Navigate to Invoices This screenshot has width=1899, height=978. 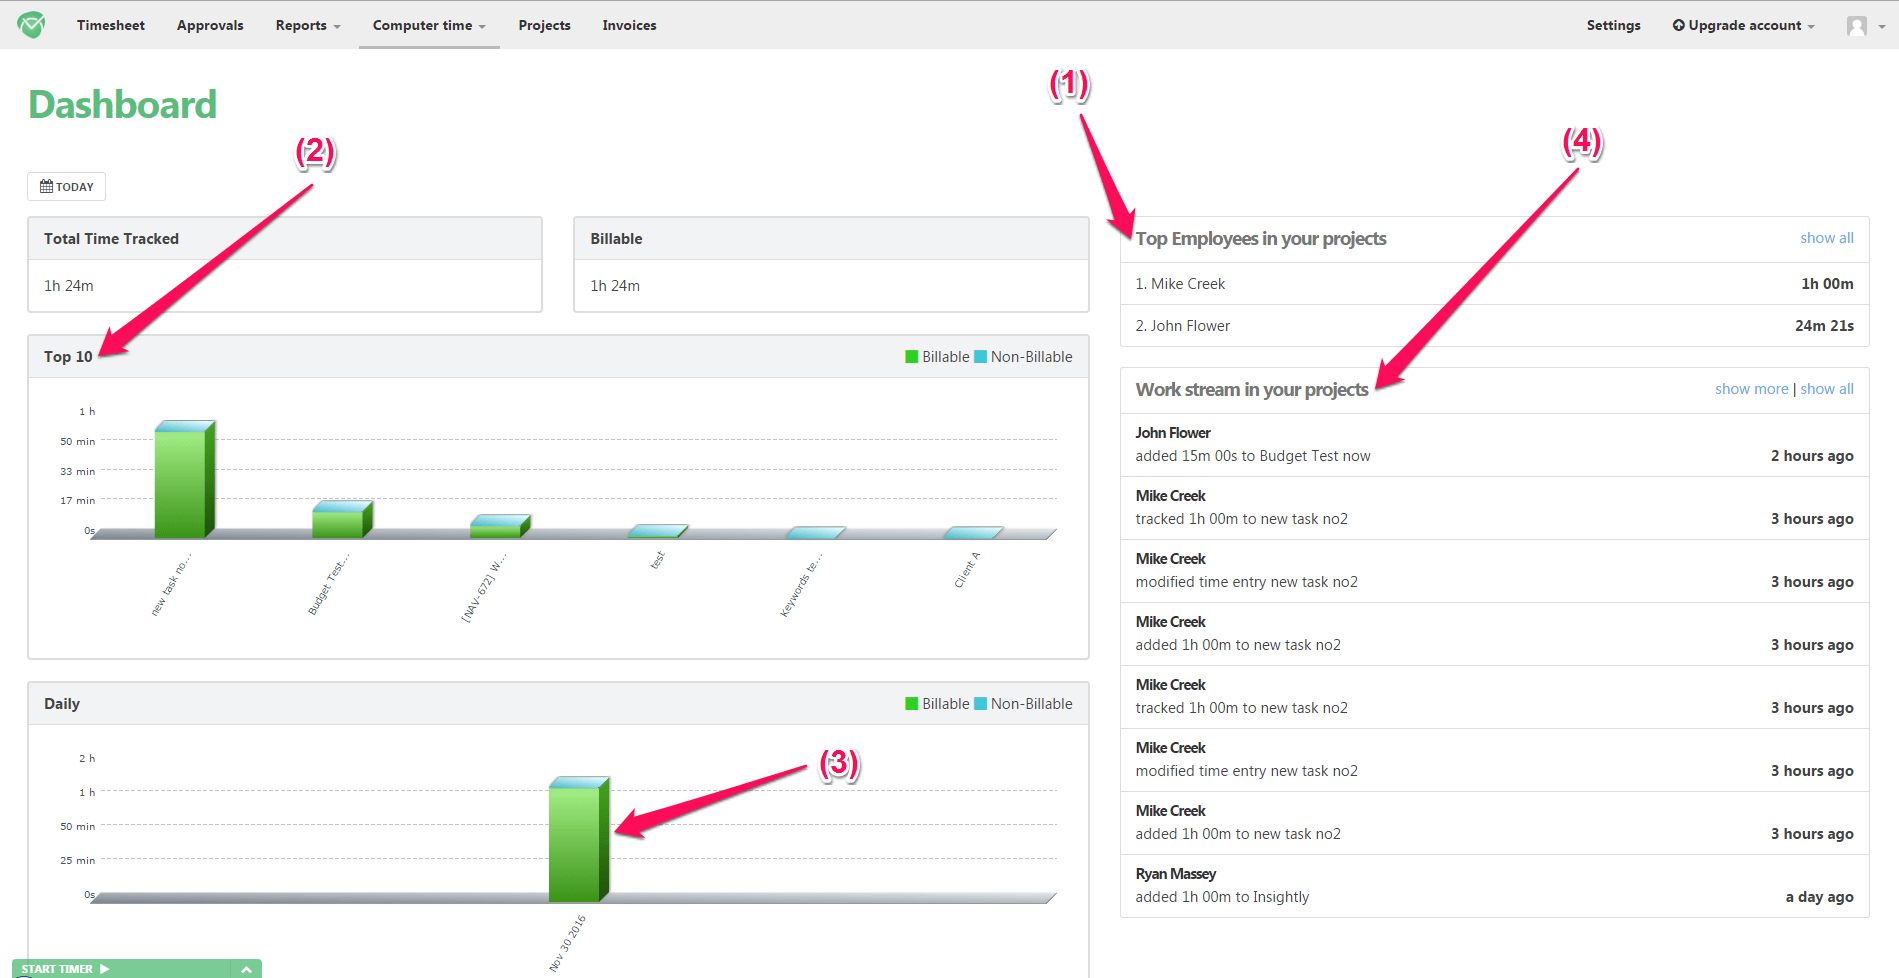click(629, 26)
